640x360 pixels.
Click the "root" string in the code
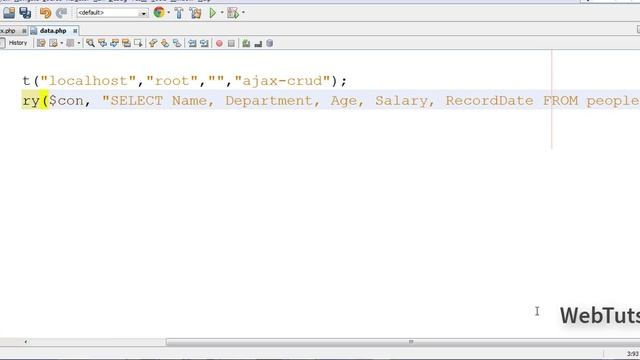pos(172,81)
